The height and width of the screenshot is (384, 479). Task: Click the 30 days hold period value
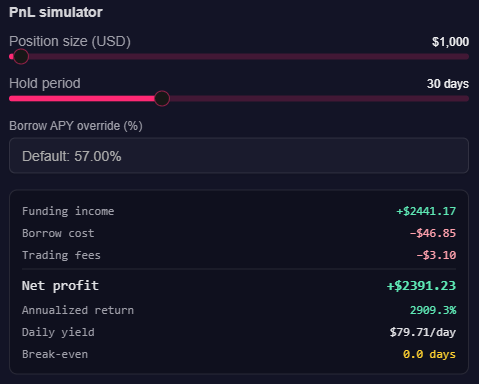coord(448,84)
